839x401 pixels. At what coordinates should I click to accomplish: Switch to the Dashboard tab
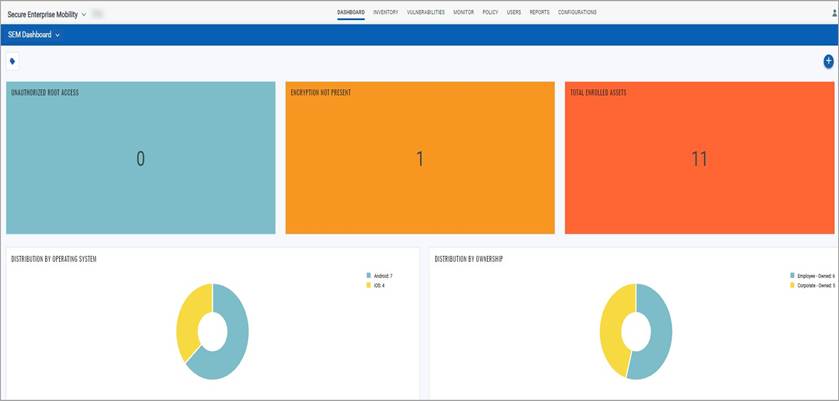[x=351, y=12]
